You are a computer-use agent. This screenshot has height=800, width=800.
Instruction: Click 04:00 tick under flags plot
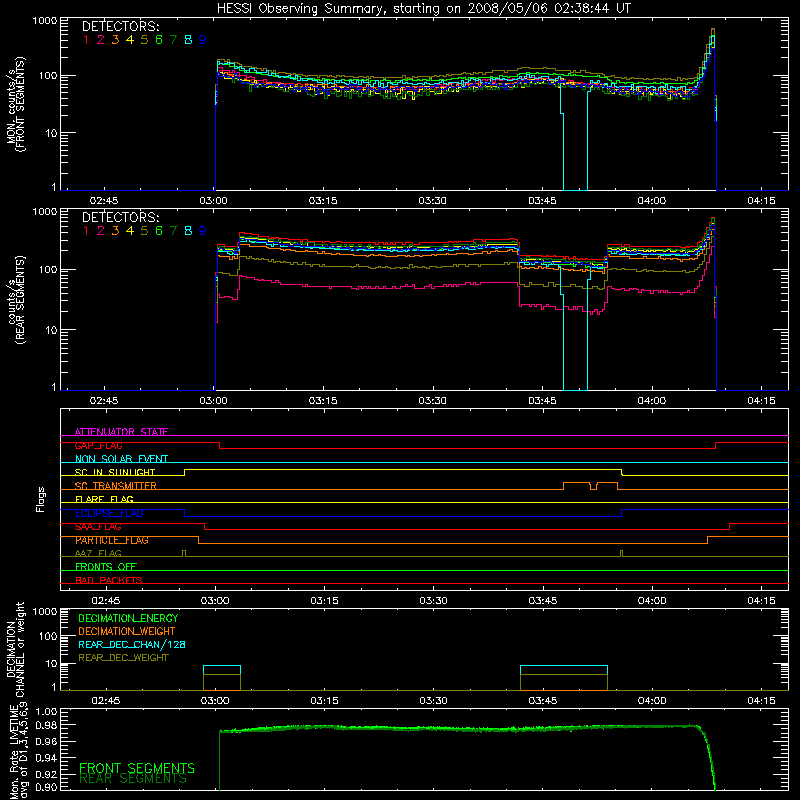click(x=652, y=601)
